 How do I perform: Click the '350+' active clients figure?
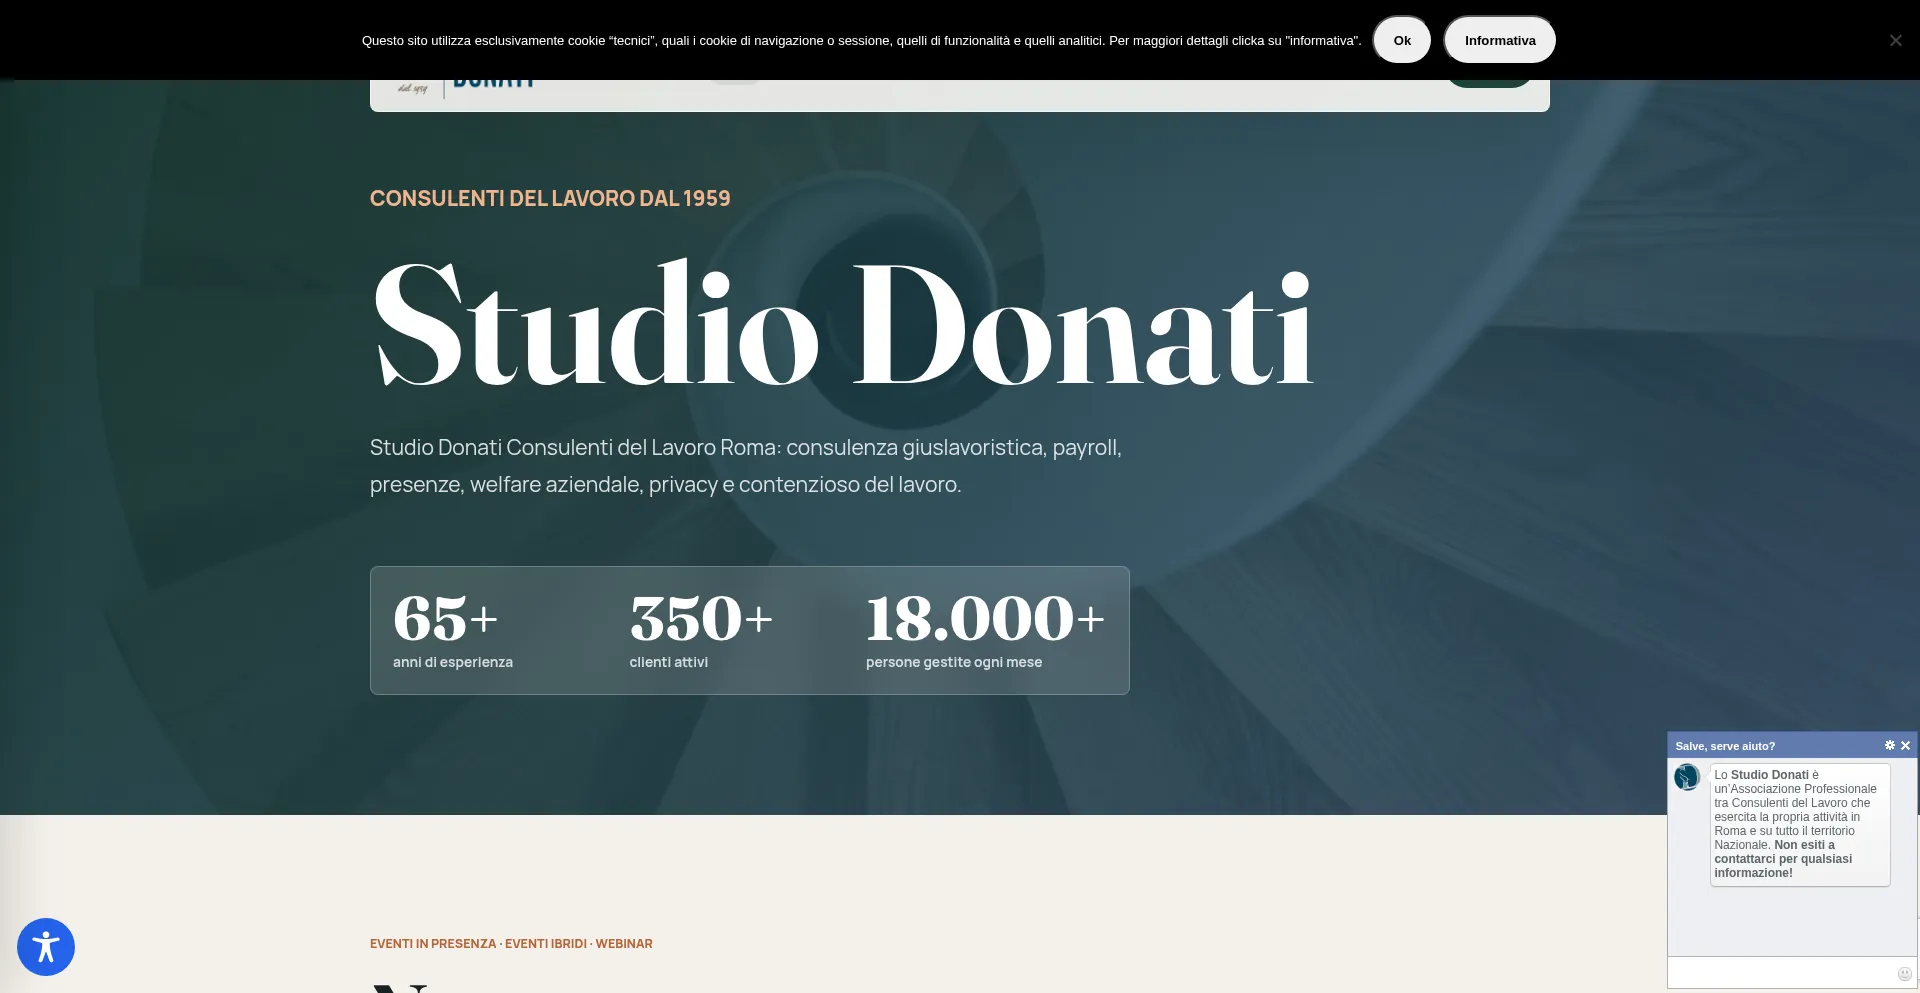tap(701, 618)
